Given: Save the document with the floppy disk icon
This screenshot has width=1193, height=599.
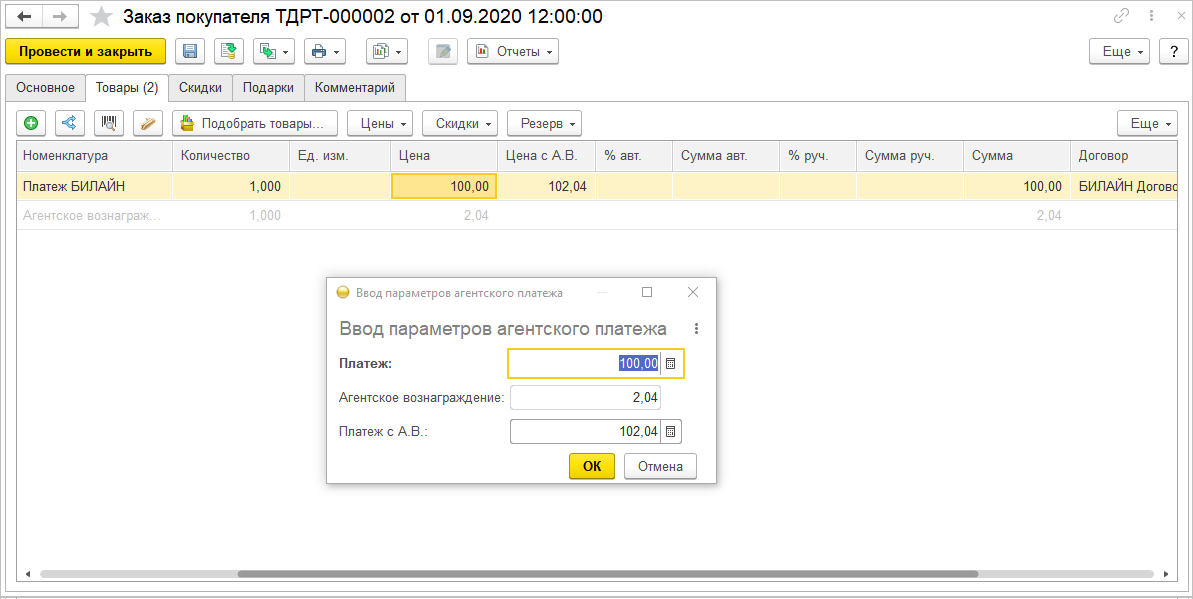Looking at the screenshot, I should click(190, 52).
